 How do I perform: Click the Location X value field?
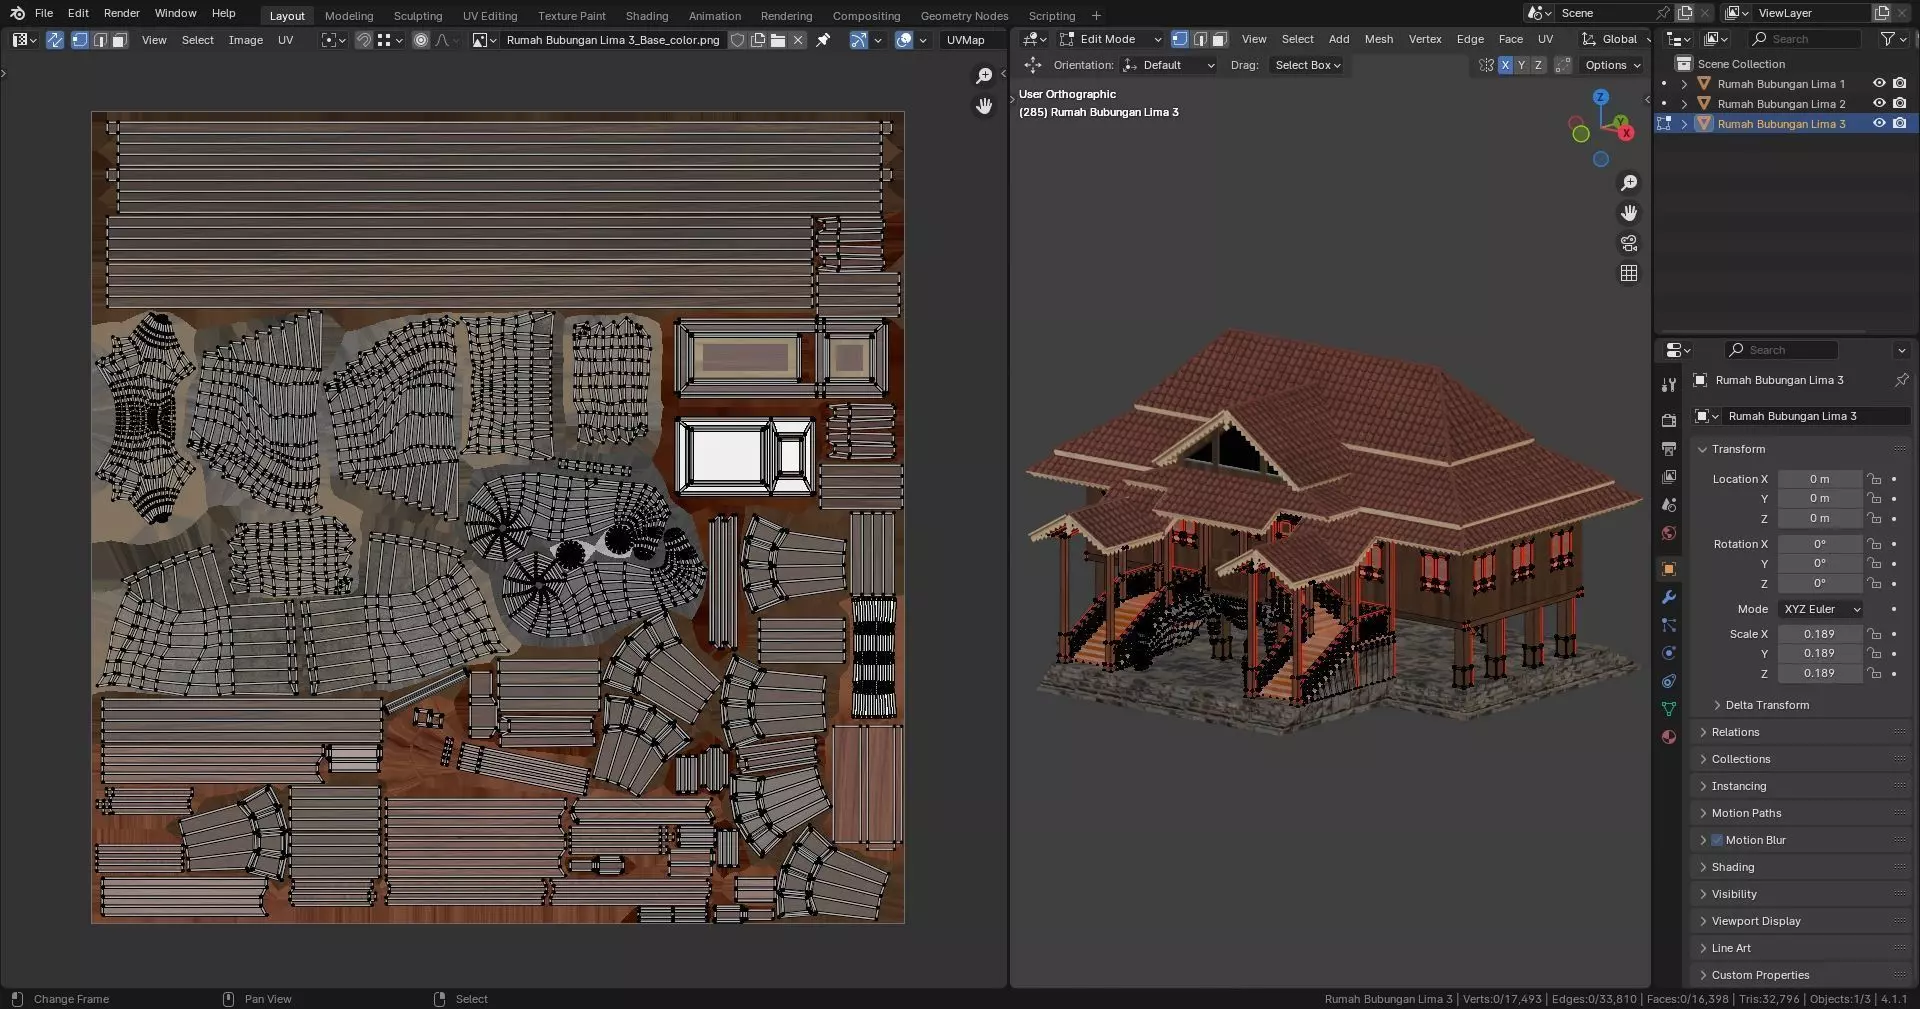point(1820,479)
